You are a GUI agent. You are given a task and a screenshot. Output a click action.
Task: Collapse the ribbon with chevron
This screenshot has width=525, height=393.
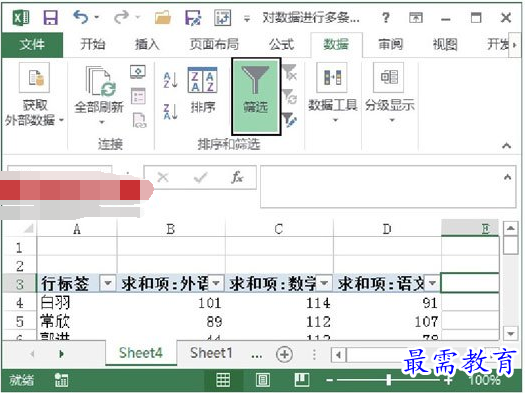tap(507, 146)
